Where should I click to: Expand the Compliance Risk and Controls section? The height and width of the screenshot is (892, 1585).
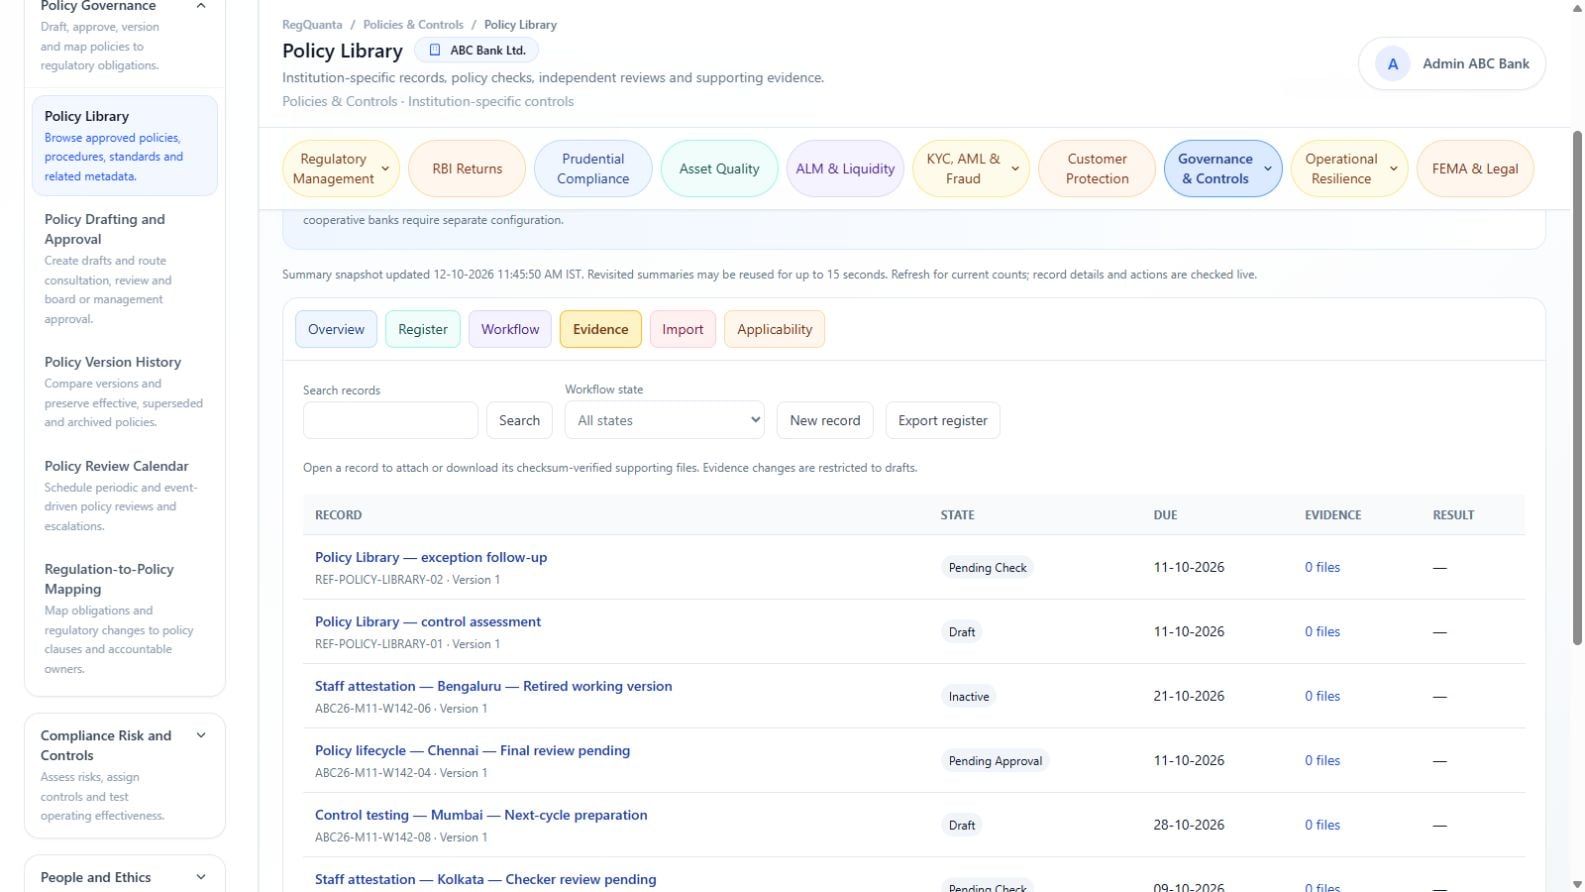pos(201,736)
